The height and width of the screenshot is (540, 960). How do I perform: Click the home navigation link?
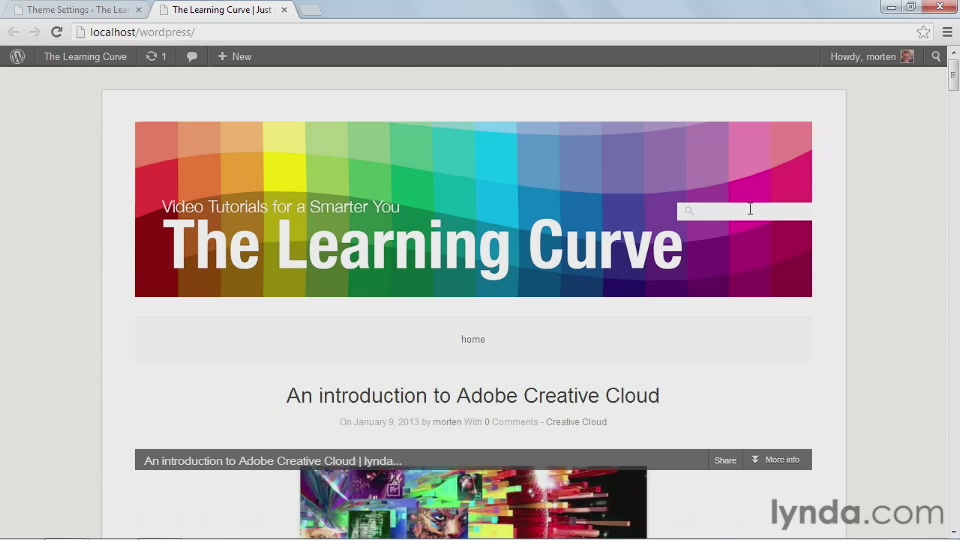(x=473, y=339)
